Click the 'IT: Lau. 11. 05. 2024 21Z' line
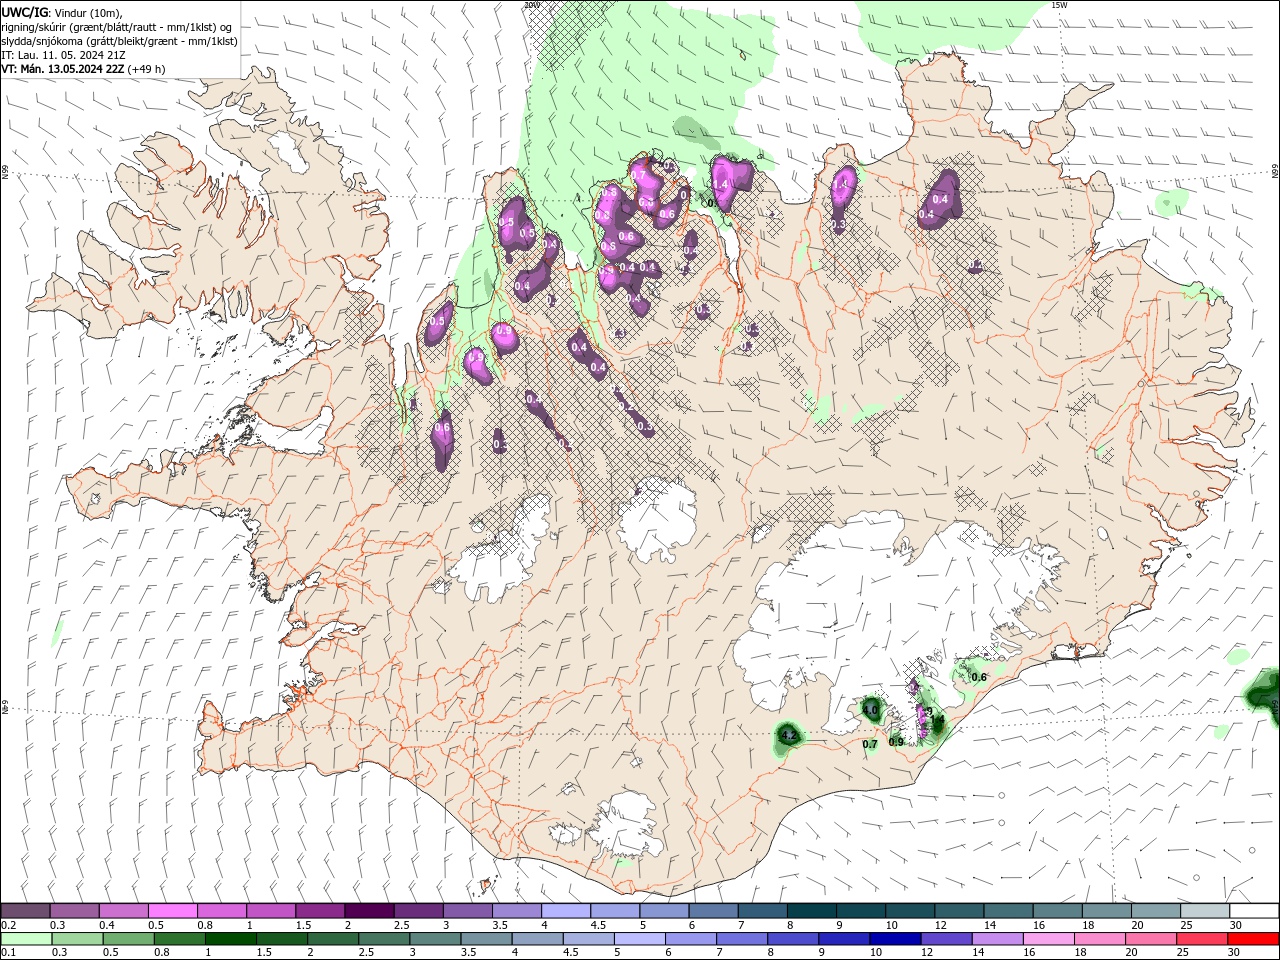Image resolution: width=1280 pixels, height=960 pixels. (62, 55)
